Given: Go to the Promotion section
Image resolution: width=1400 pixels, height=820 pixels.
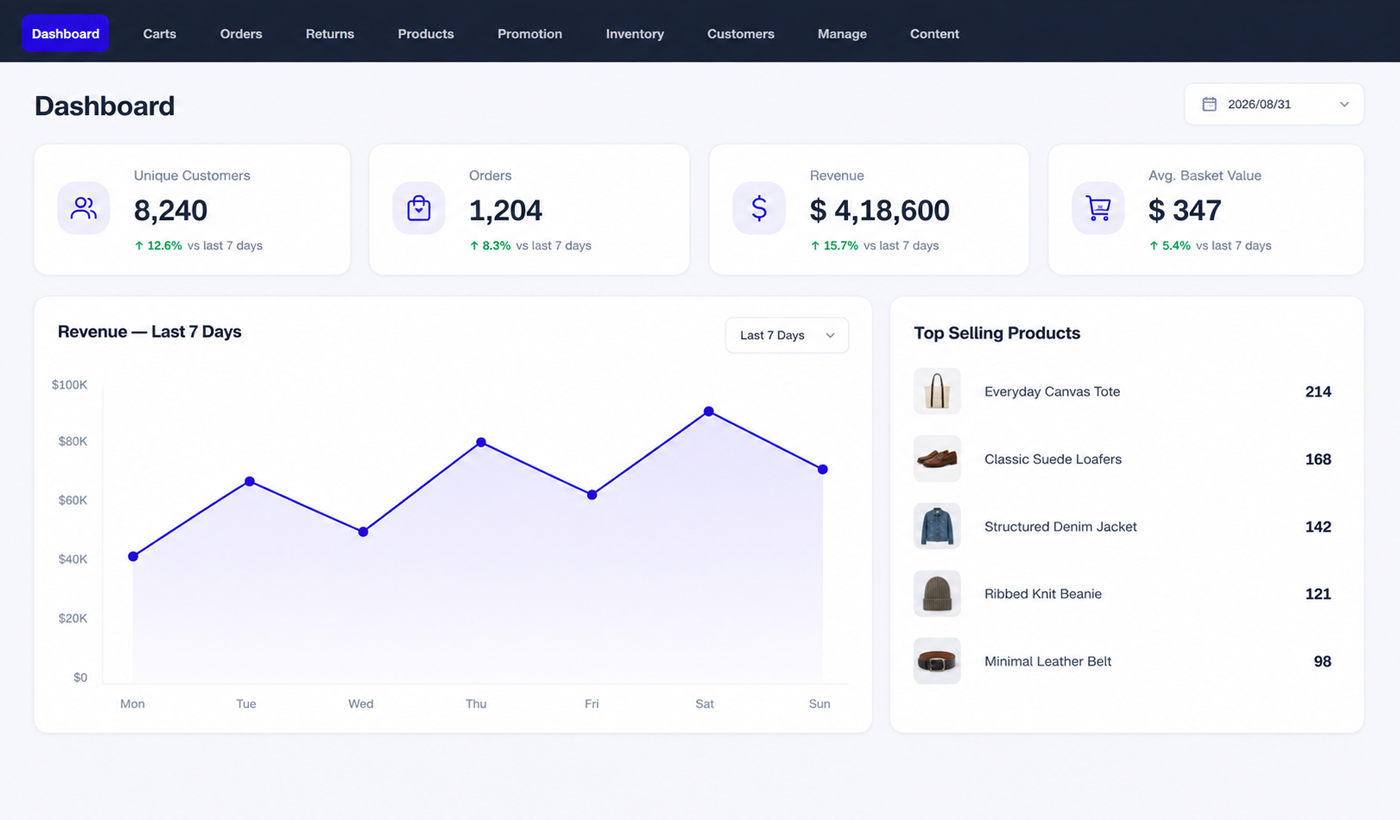Looking at the screenshot, I should [x=530, y=33].
